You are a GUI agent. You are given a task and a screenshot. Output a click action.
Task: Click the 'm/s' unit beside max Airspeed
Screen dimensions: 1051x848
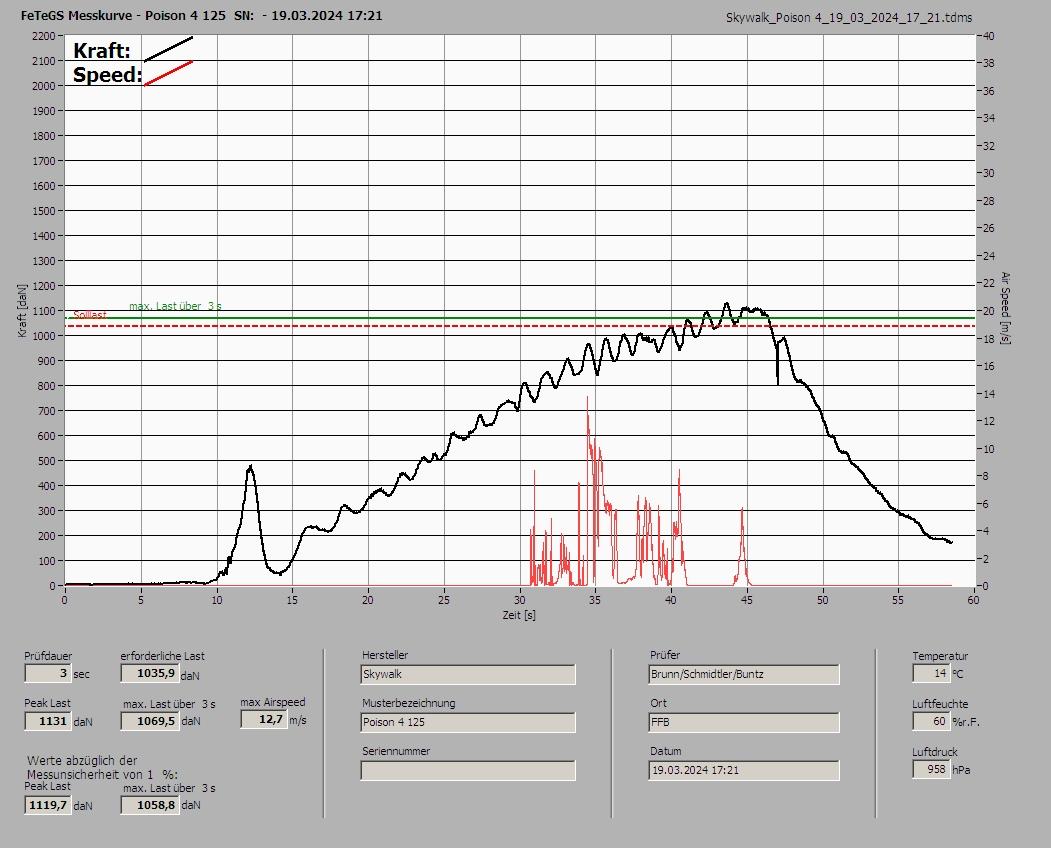pos(298,721)
